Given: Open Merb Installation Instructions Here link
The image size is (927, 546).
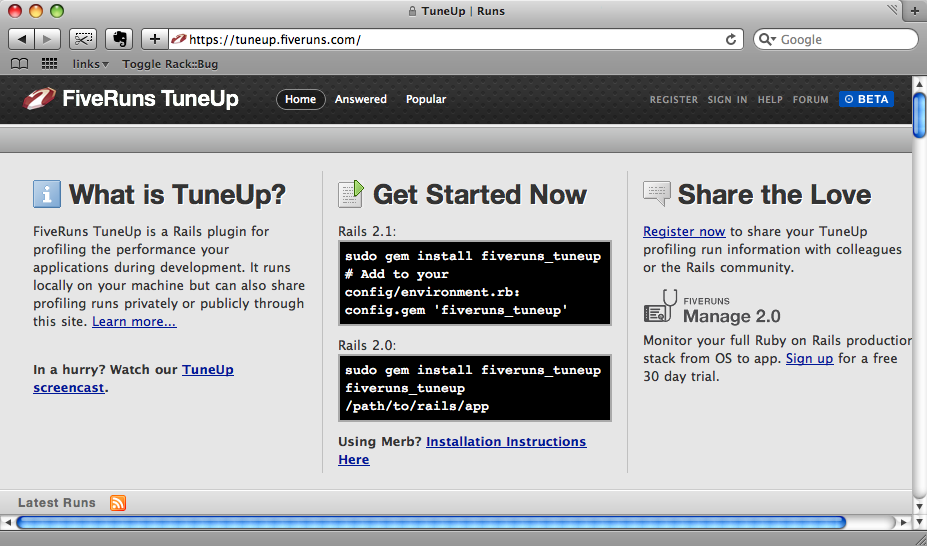Looking at the screenshot, I should (x=462, y=450).
